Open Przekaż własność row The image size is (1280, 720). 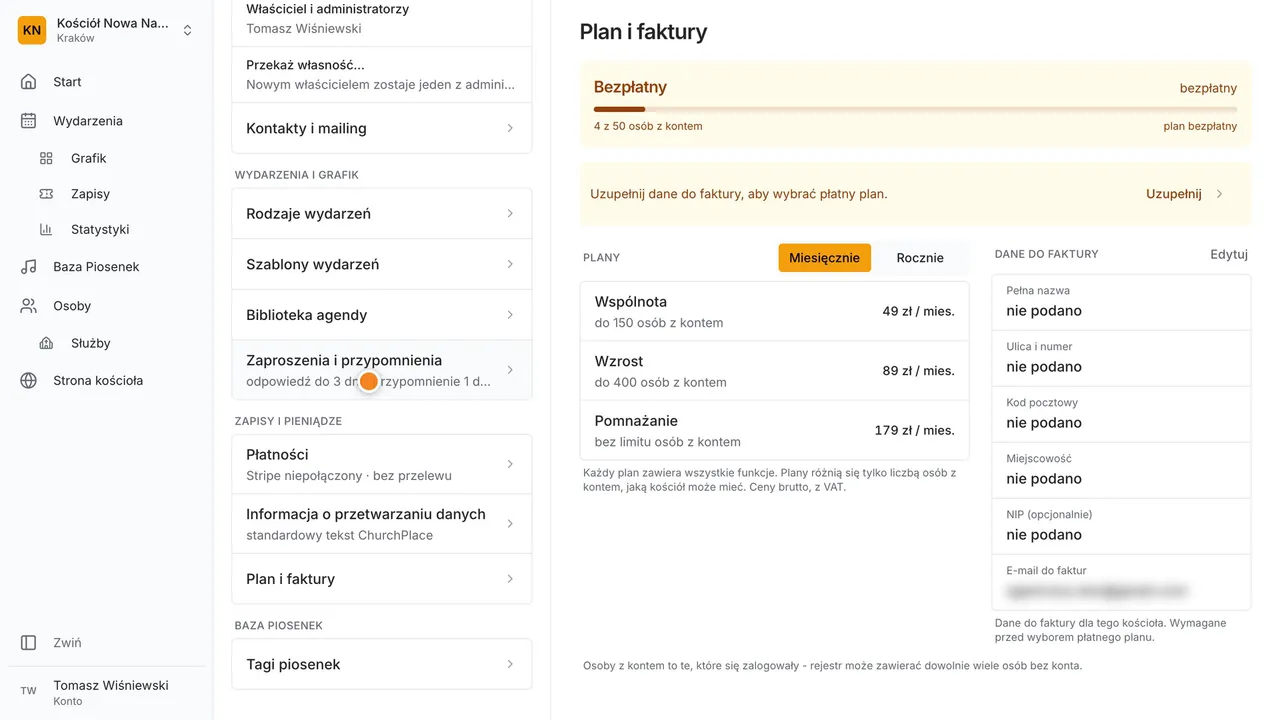[x=382, y=75]
